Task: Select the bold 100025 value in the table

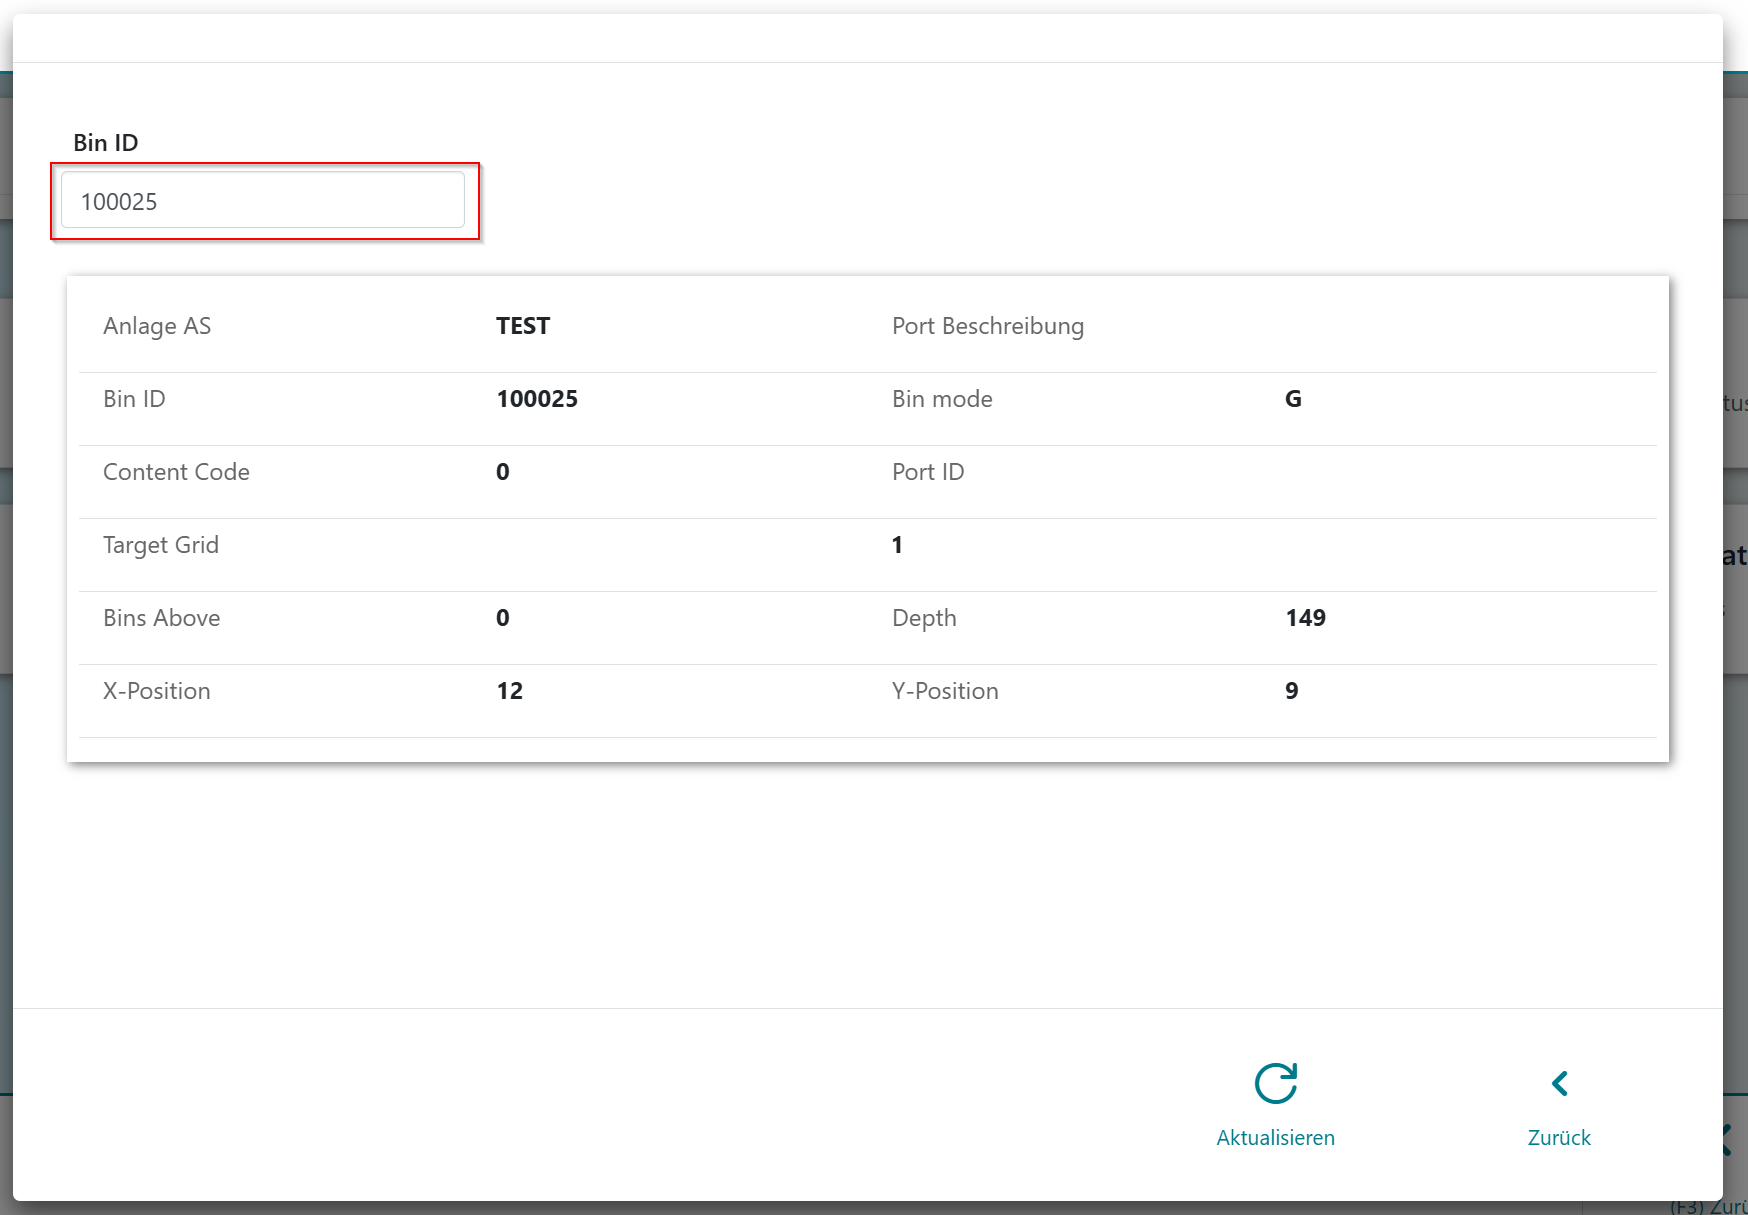Action: click(537, 399)
